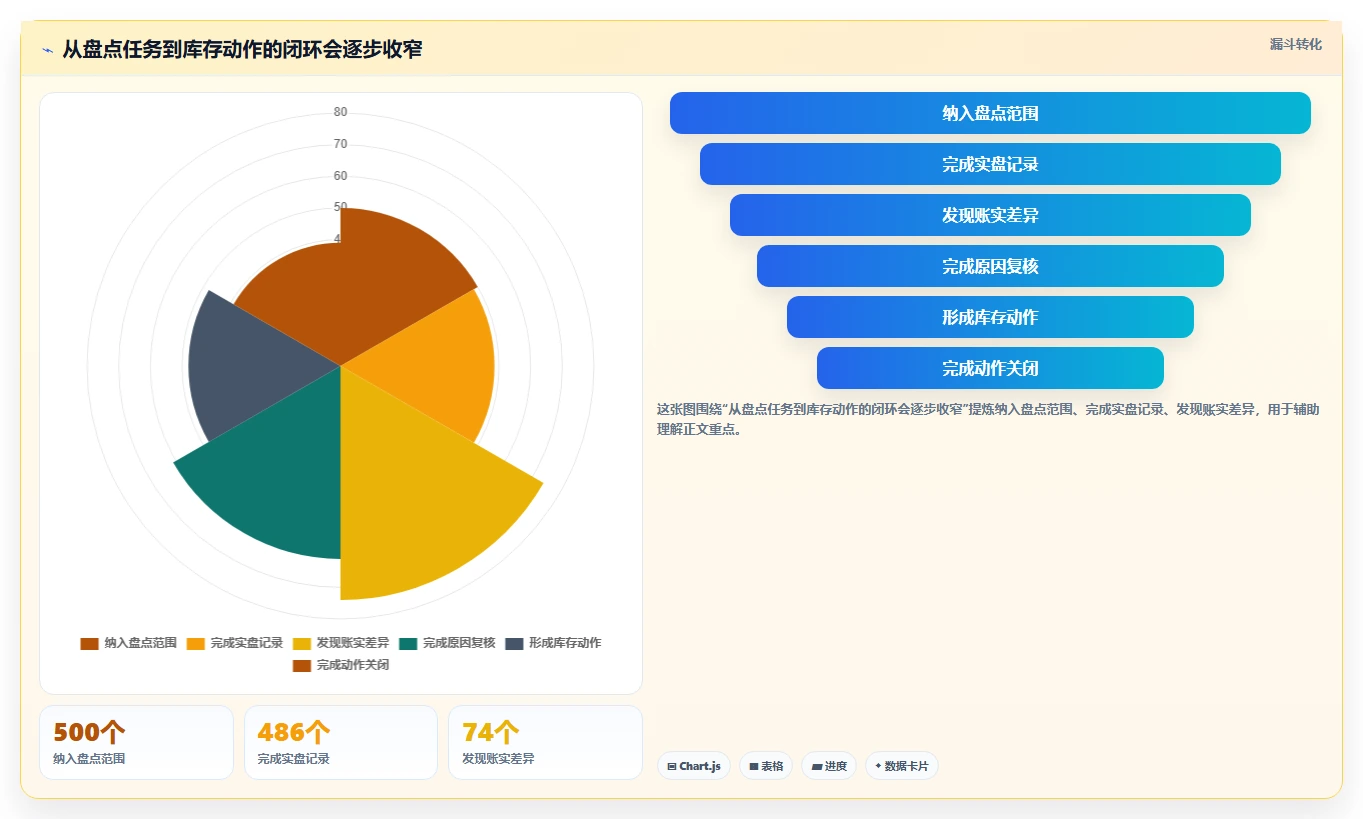Toggle the 纳入盘点范围 legend swatch in the chart
The height and width of the screenshot is (819, 1363).
pyautogui.click(x=90, y=643)
